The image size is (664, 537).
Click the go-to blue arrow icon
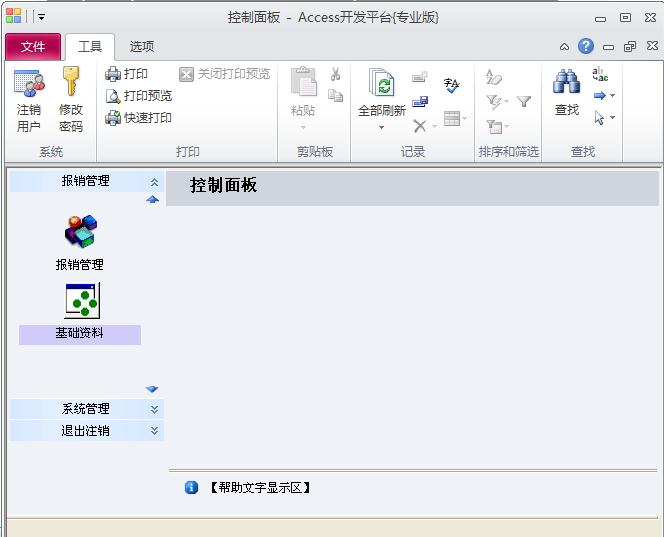click(600, 96)
